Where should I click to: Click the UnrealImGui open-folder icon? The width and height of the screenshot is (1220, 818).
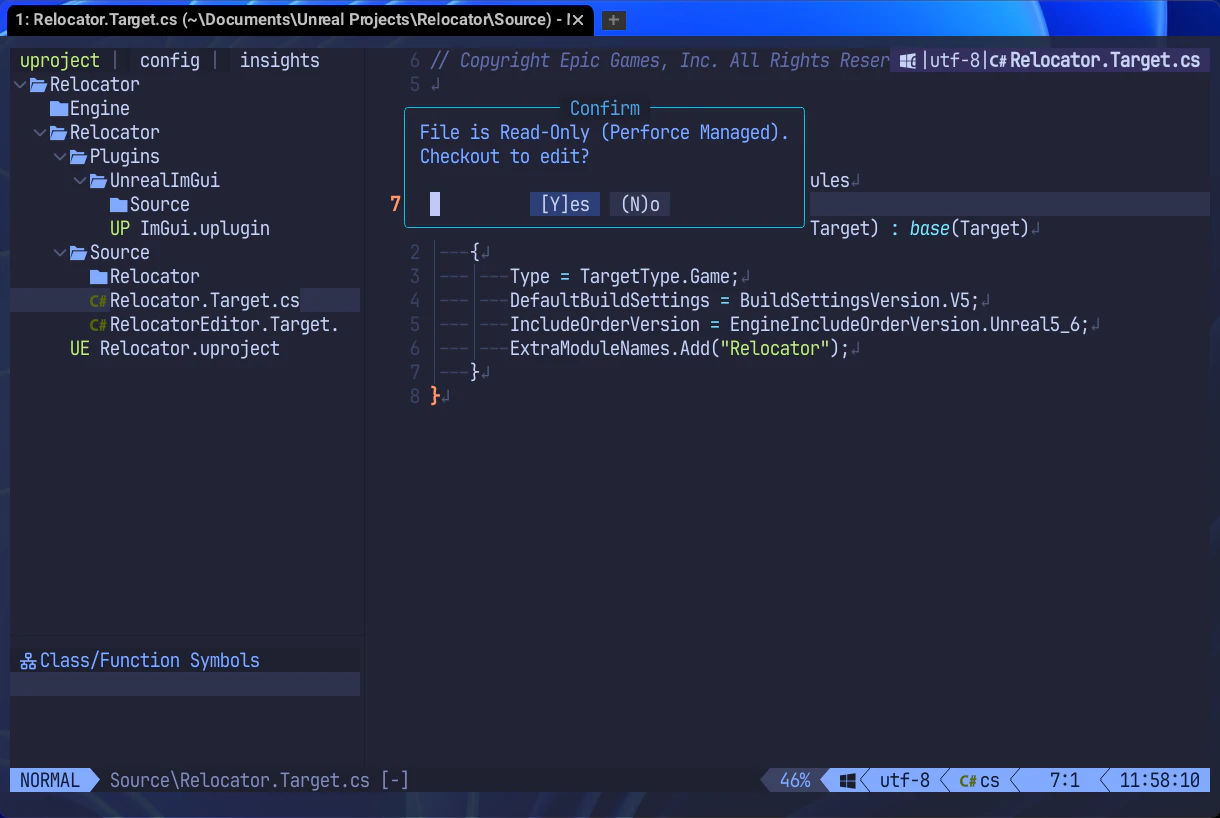click(99, 181)
